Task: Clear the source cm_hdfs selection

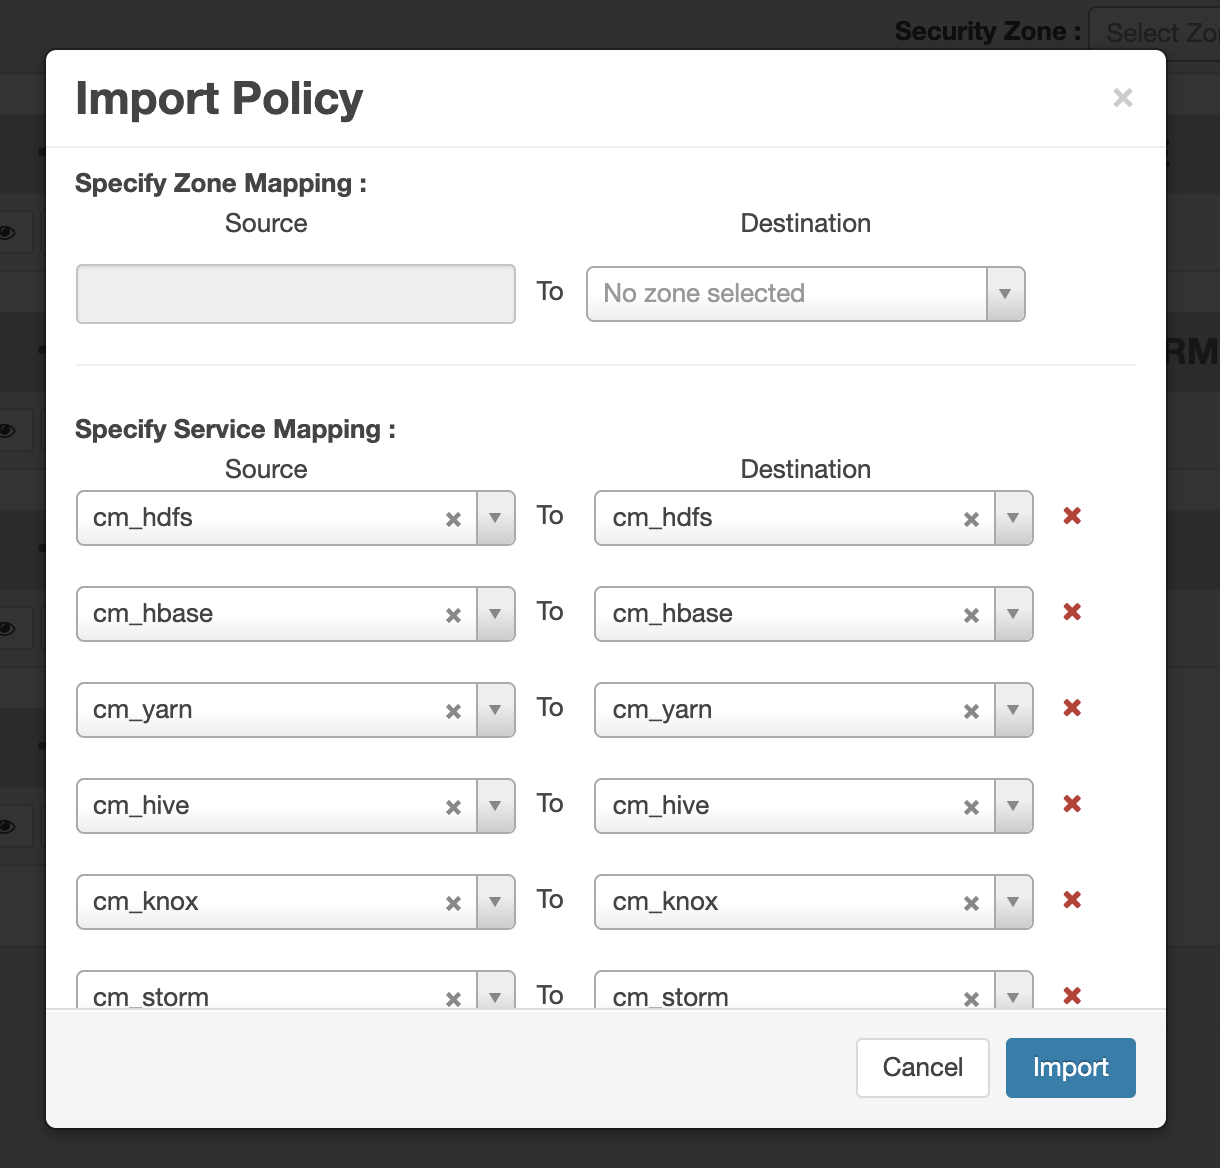Action: click(x=453, y=519)
